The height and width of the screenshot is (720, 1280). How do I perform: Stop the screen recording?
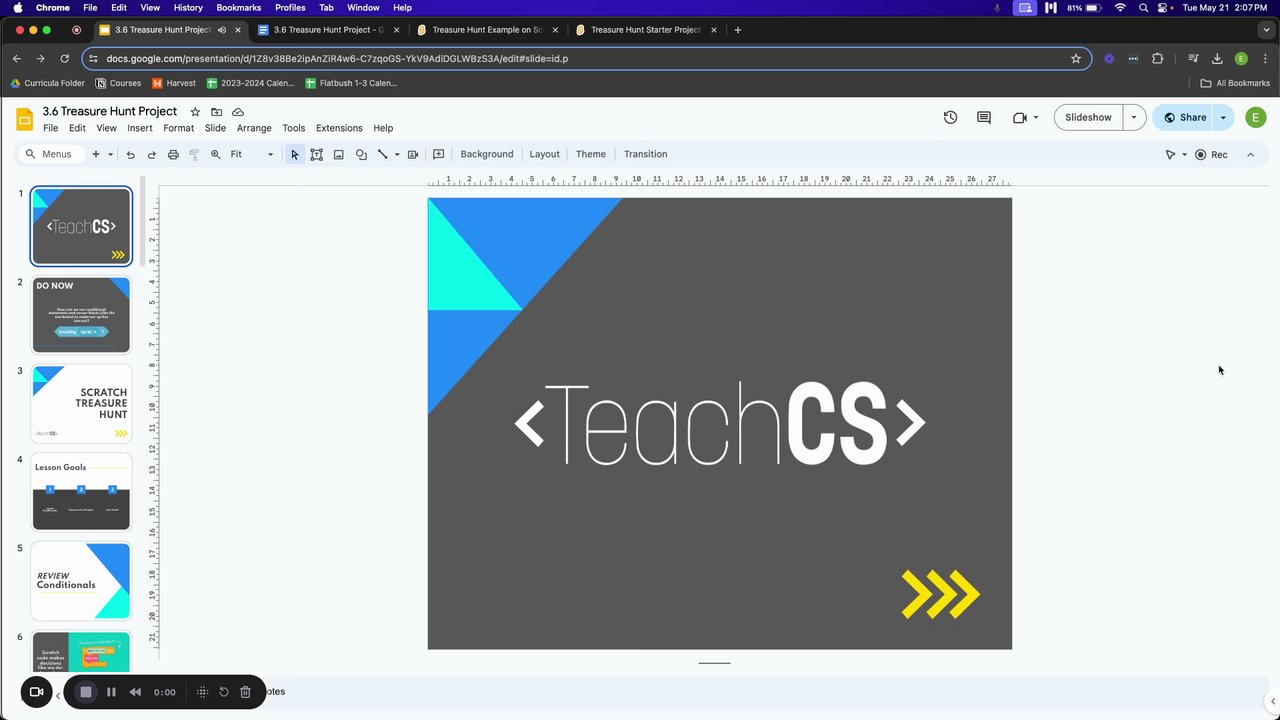click(86, 692)
